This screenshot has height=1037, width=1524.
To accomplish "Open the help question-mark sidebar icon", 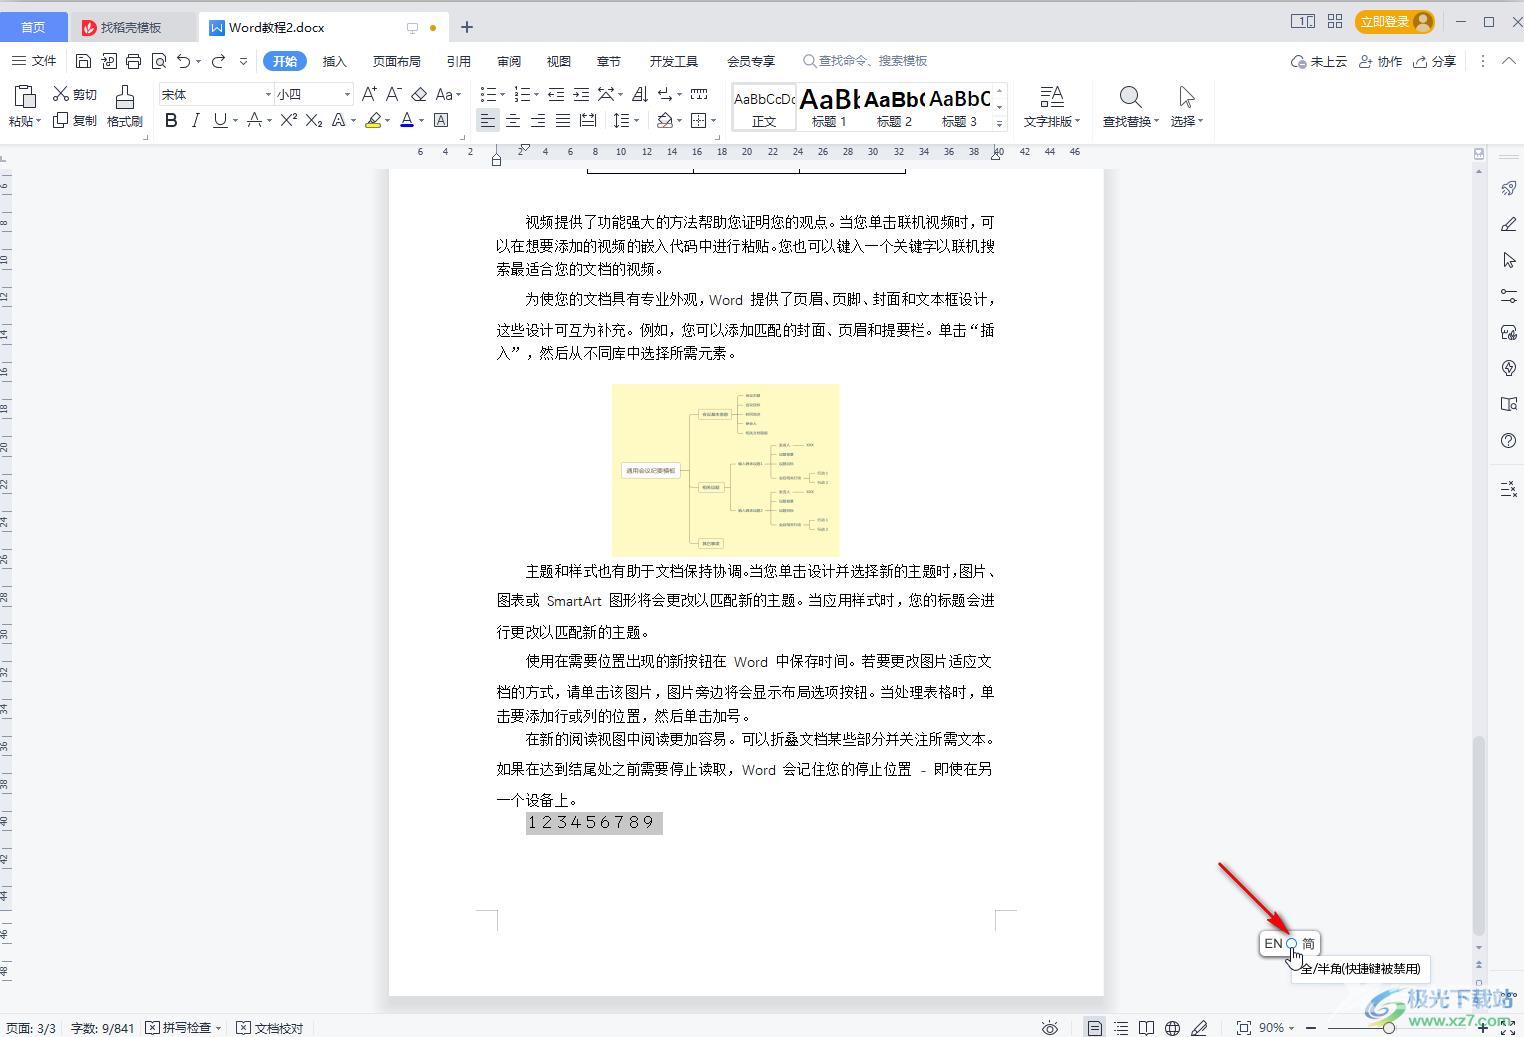I will point(1509,440).
